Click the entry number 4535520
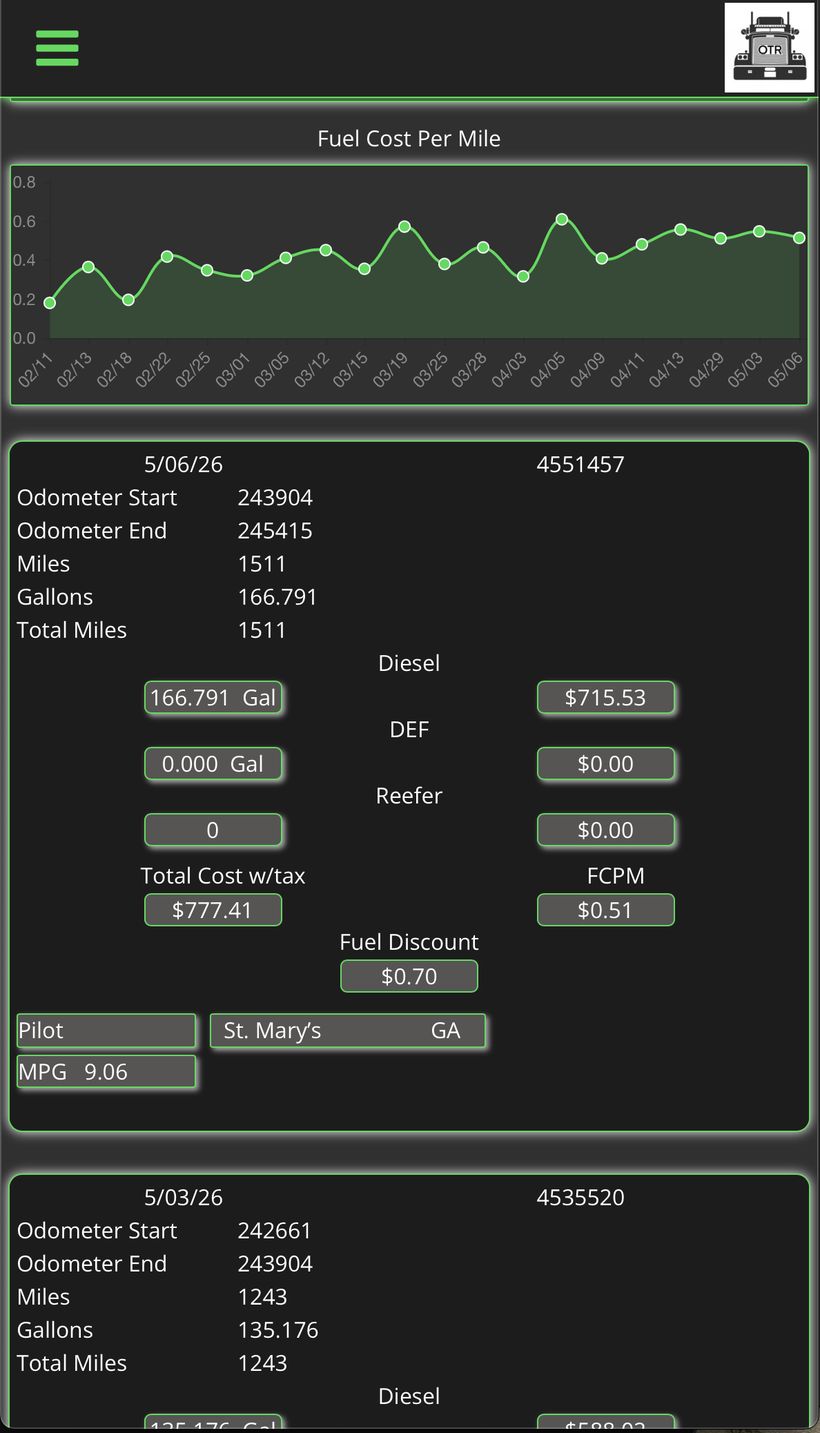 (580, 1197)
